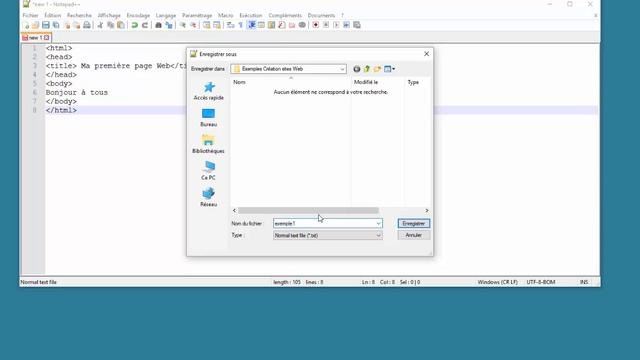This screenshot has width=640, height=360.
Task: Open the Fichier menu
Action: [30, 15]
